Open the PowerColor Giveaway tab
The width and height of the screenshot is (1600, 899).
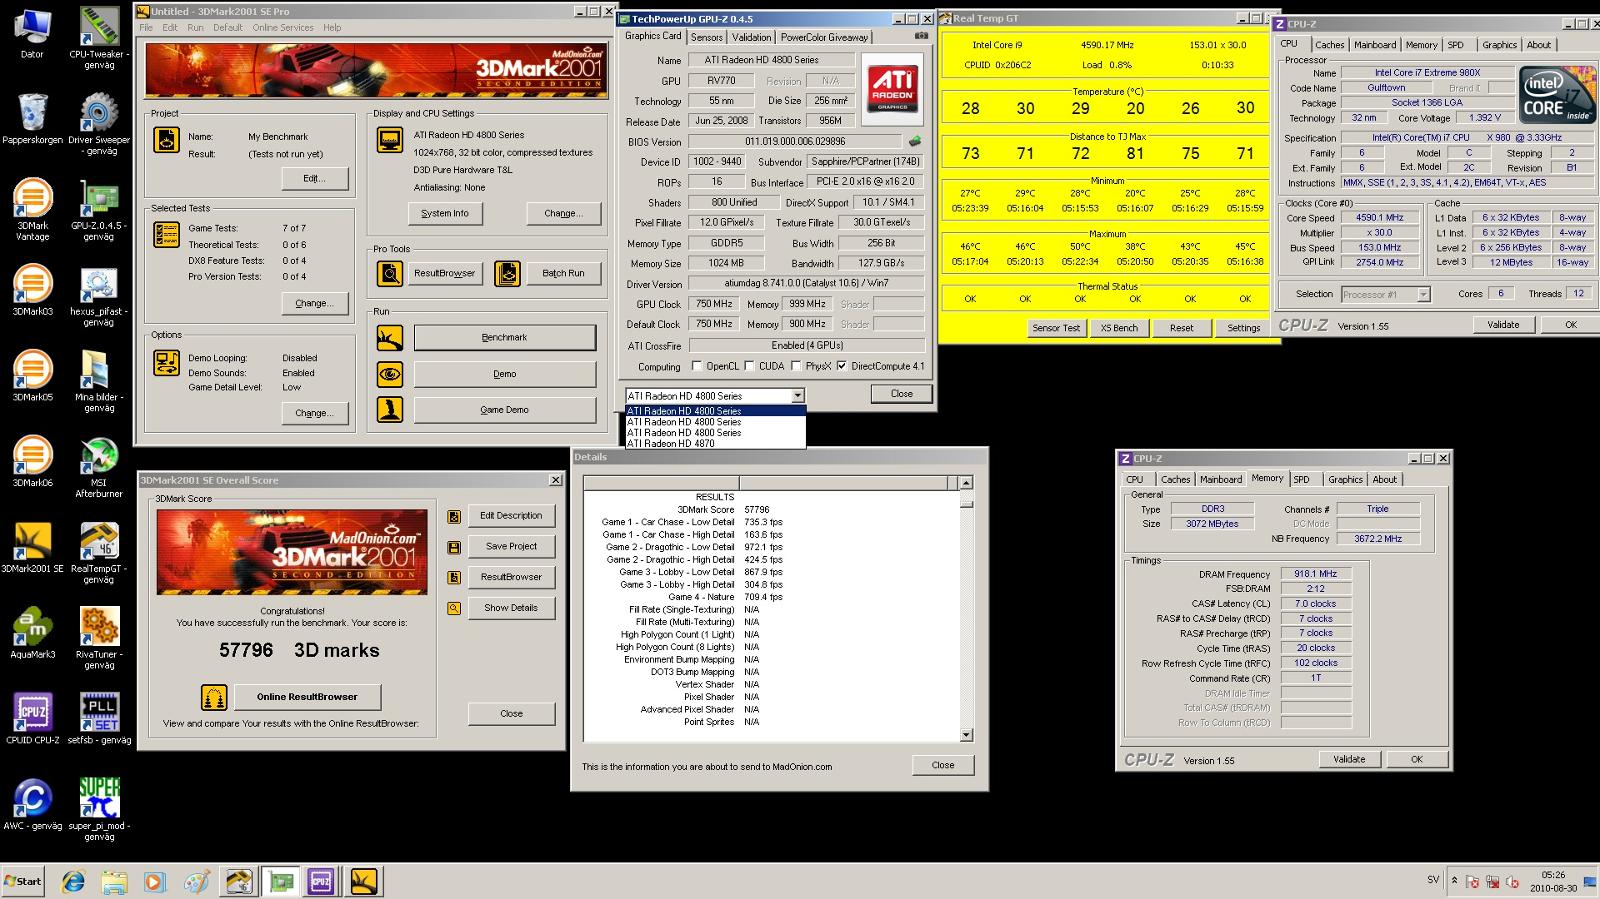(x=825, y=37)
